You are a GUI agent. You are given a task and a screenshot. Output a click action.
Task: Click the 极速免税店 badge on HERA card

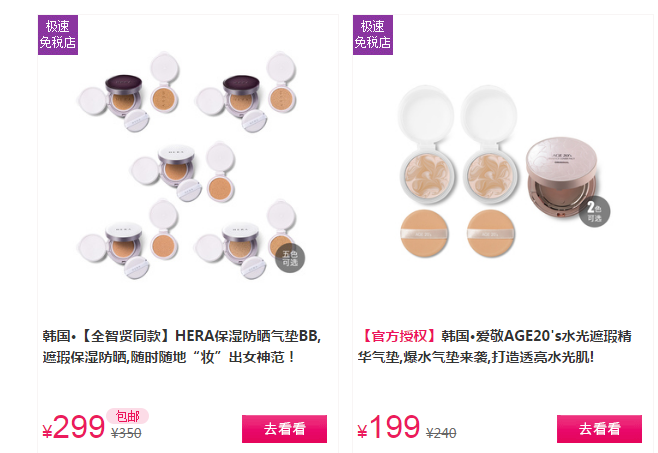pos(58,35)
